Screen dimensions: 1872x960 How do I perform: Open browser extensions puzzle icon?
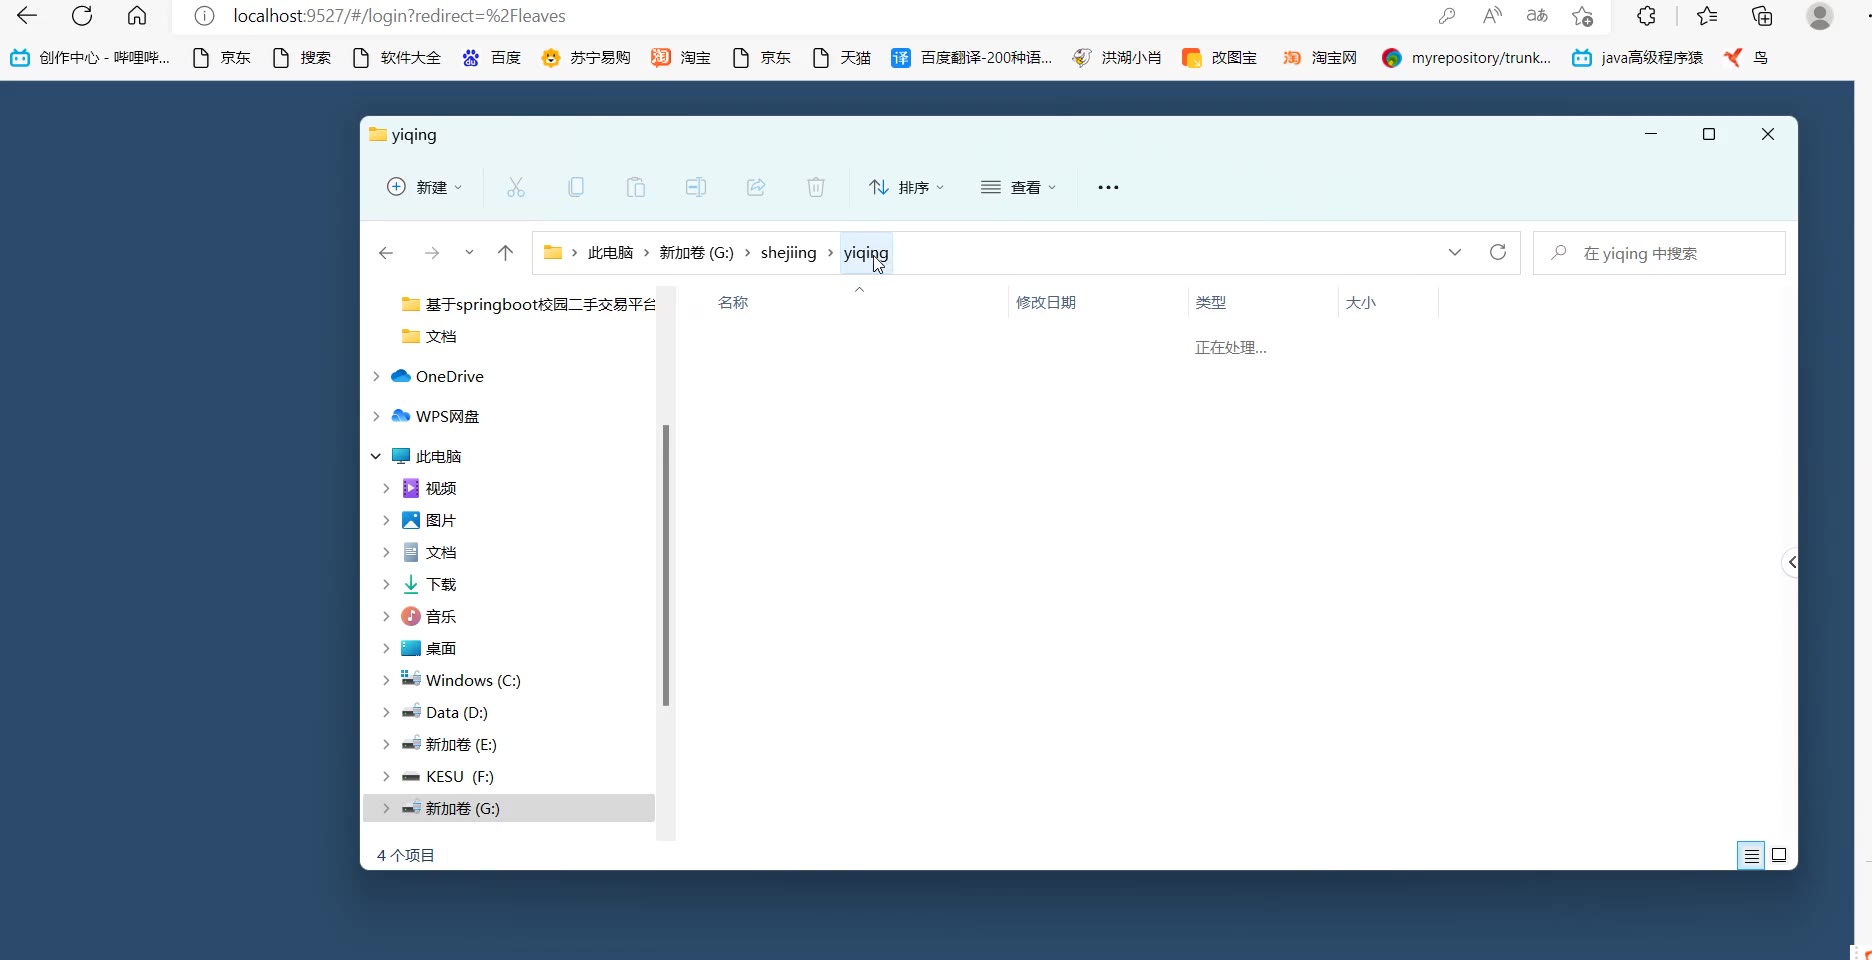coord(1646,16)
